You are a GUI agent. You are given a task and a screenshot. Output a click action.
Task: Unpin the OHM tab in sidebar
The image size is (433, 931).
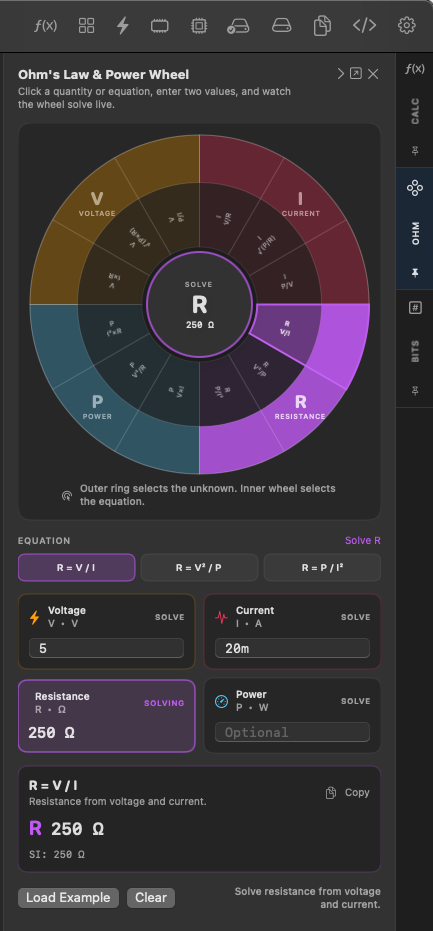pos(415,273)
